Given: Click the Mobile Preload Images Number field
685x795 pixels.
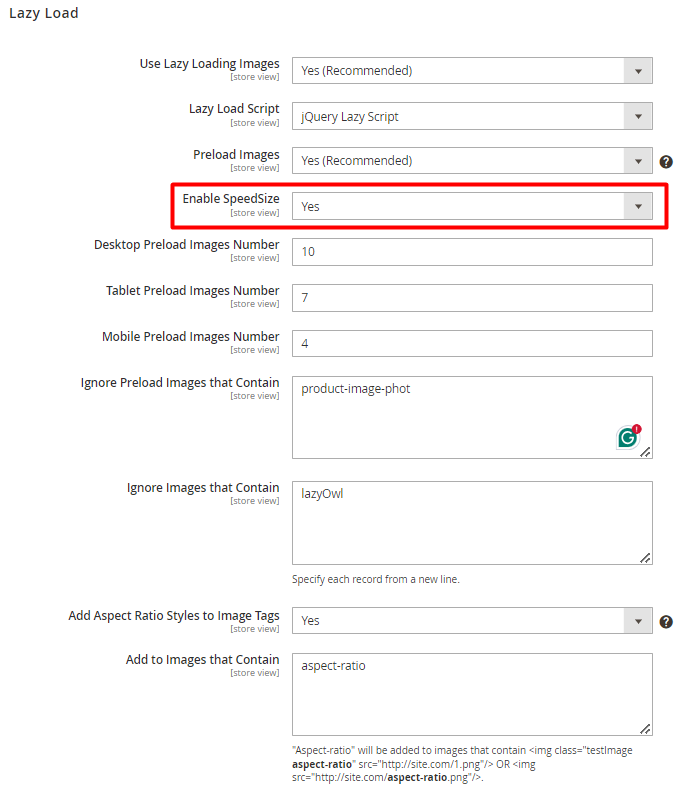Looking at the screenshot, I should click(472, 344).
